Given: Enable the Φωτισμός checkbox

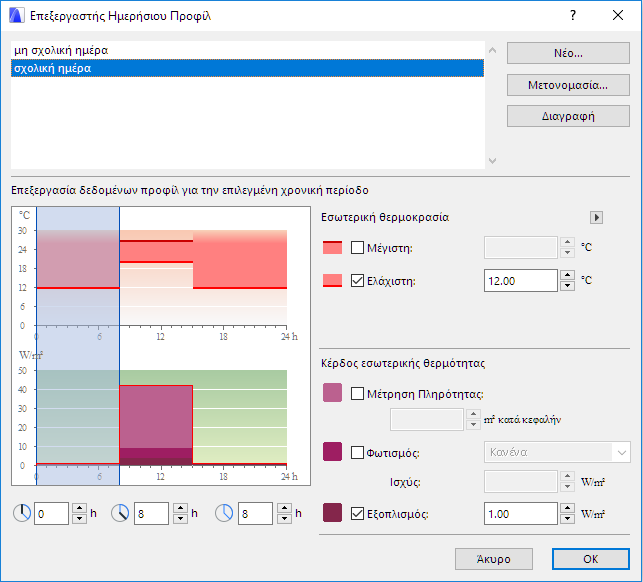Looking at the screenshot, I should 358,453.
